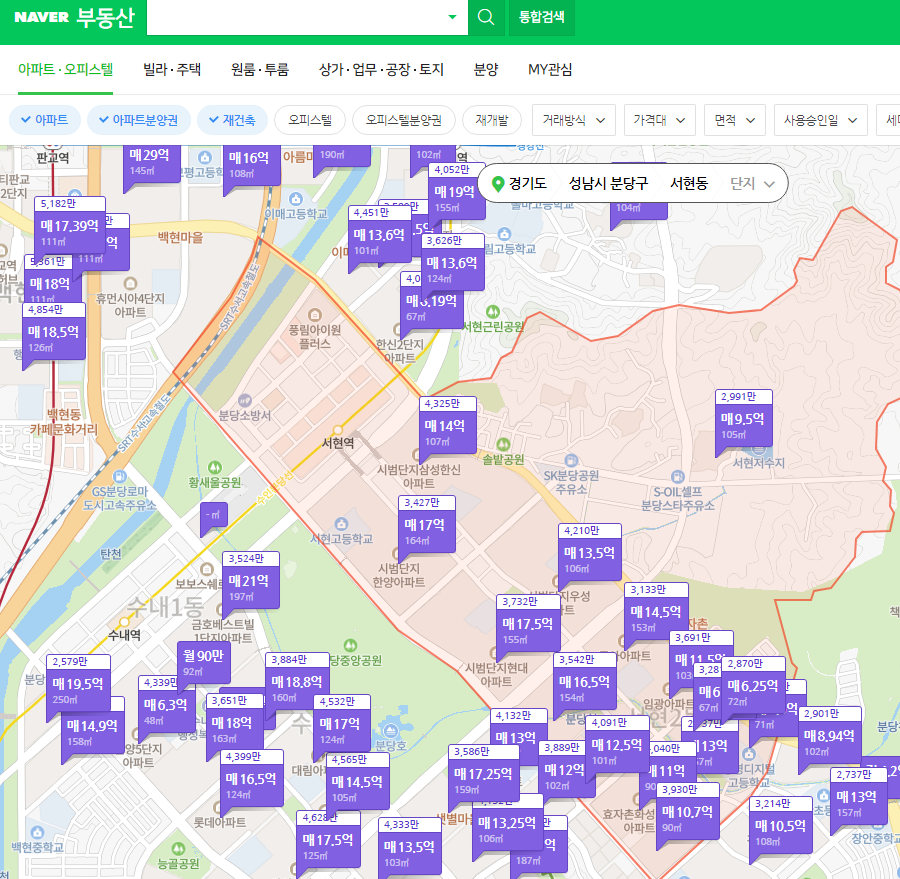
Task: Open listing marker 매 13.5억 106㎡
Action: (589, 553)
